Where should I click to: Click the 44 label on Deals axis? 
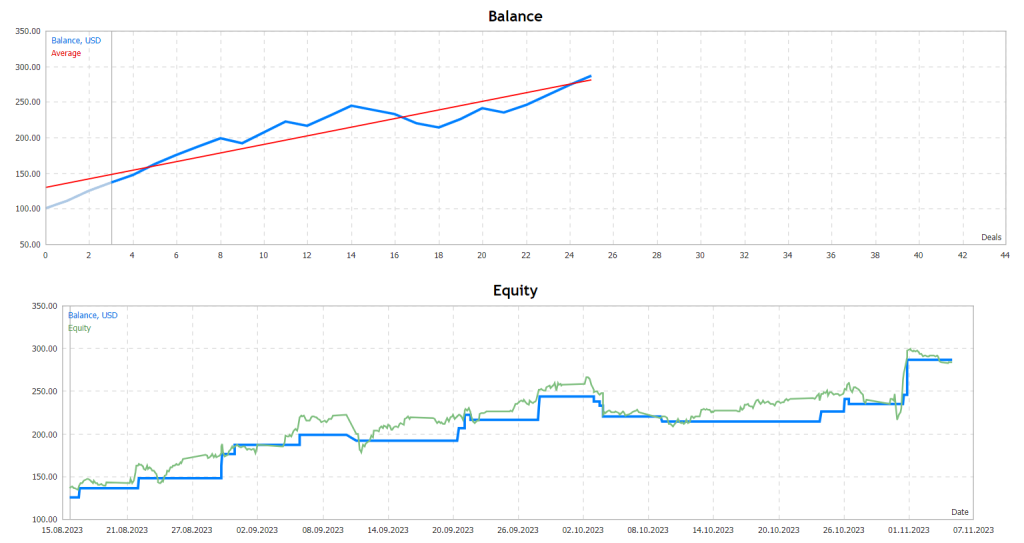point(1005,255)
